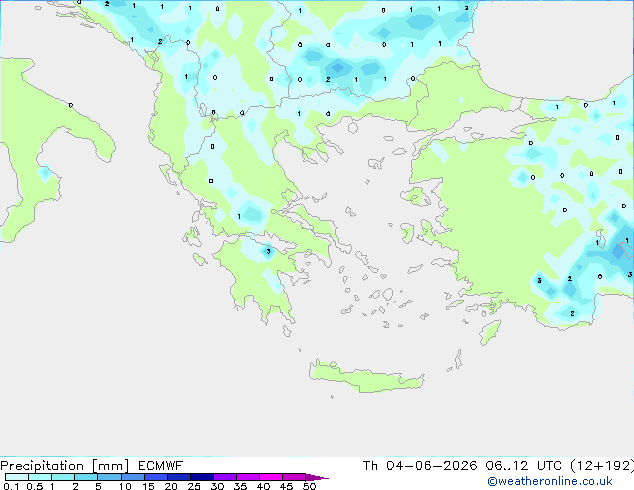This screenshot has height=490, width=634.
Task: Click the 25 mm legend color swatch
Action: click(202, 477)
